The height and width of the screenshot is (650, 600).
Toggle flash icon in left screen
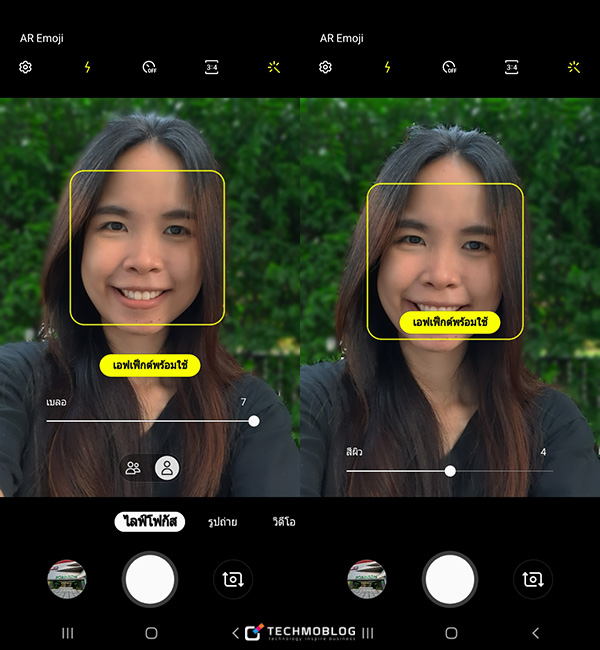pyautogui.click(x=87, y=68)
